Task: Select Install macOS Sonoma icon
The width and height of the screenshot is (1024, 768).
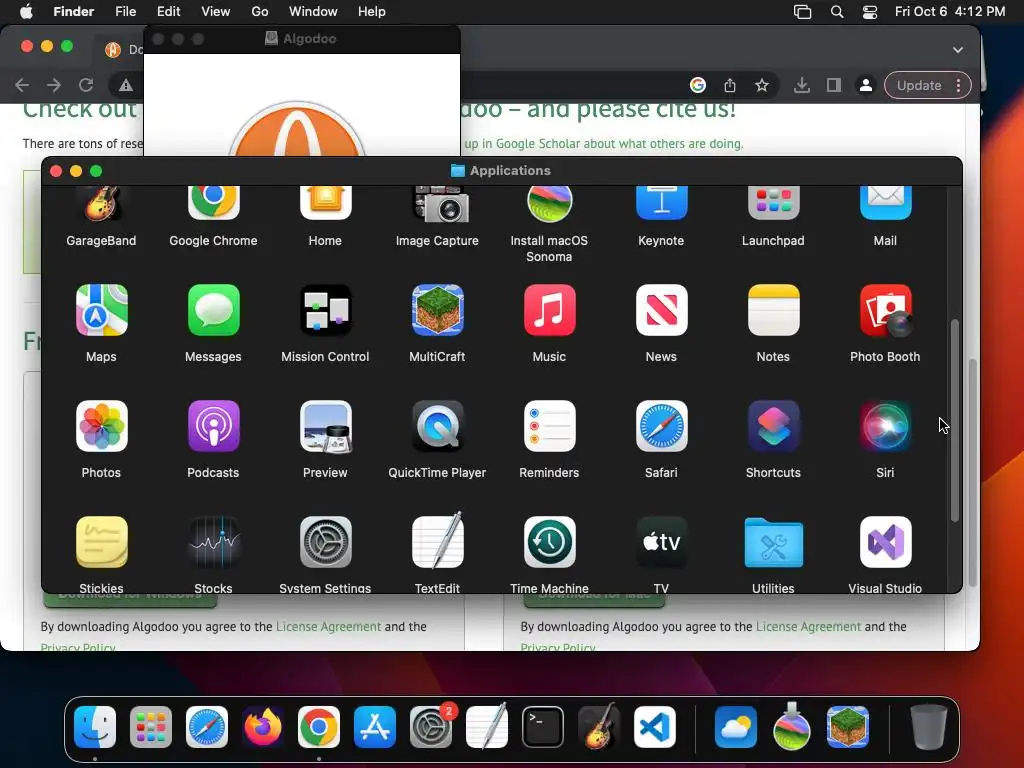Action: tap(549, 204)
